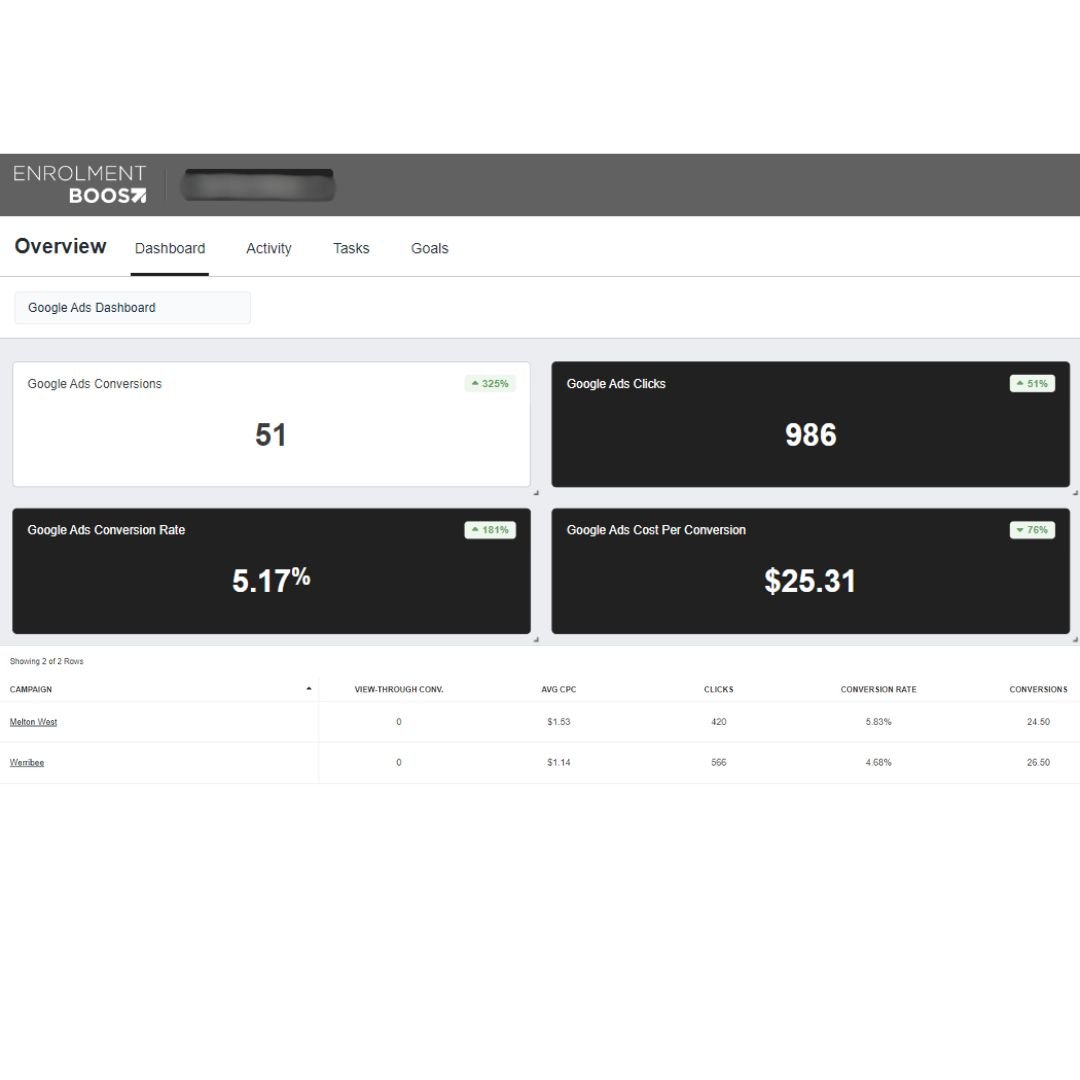The height and width of the screenshot is (1080, 1080).
Task: Go to the Tasks tab
Action: point(351,249)
